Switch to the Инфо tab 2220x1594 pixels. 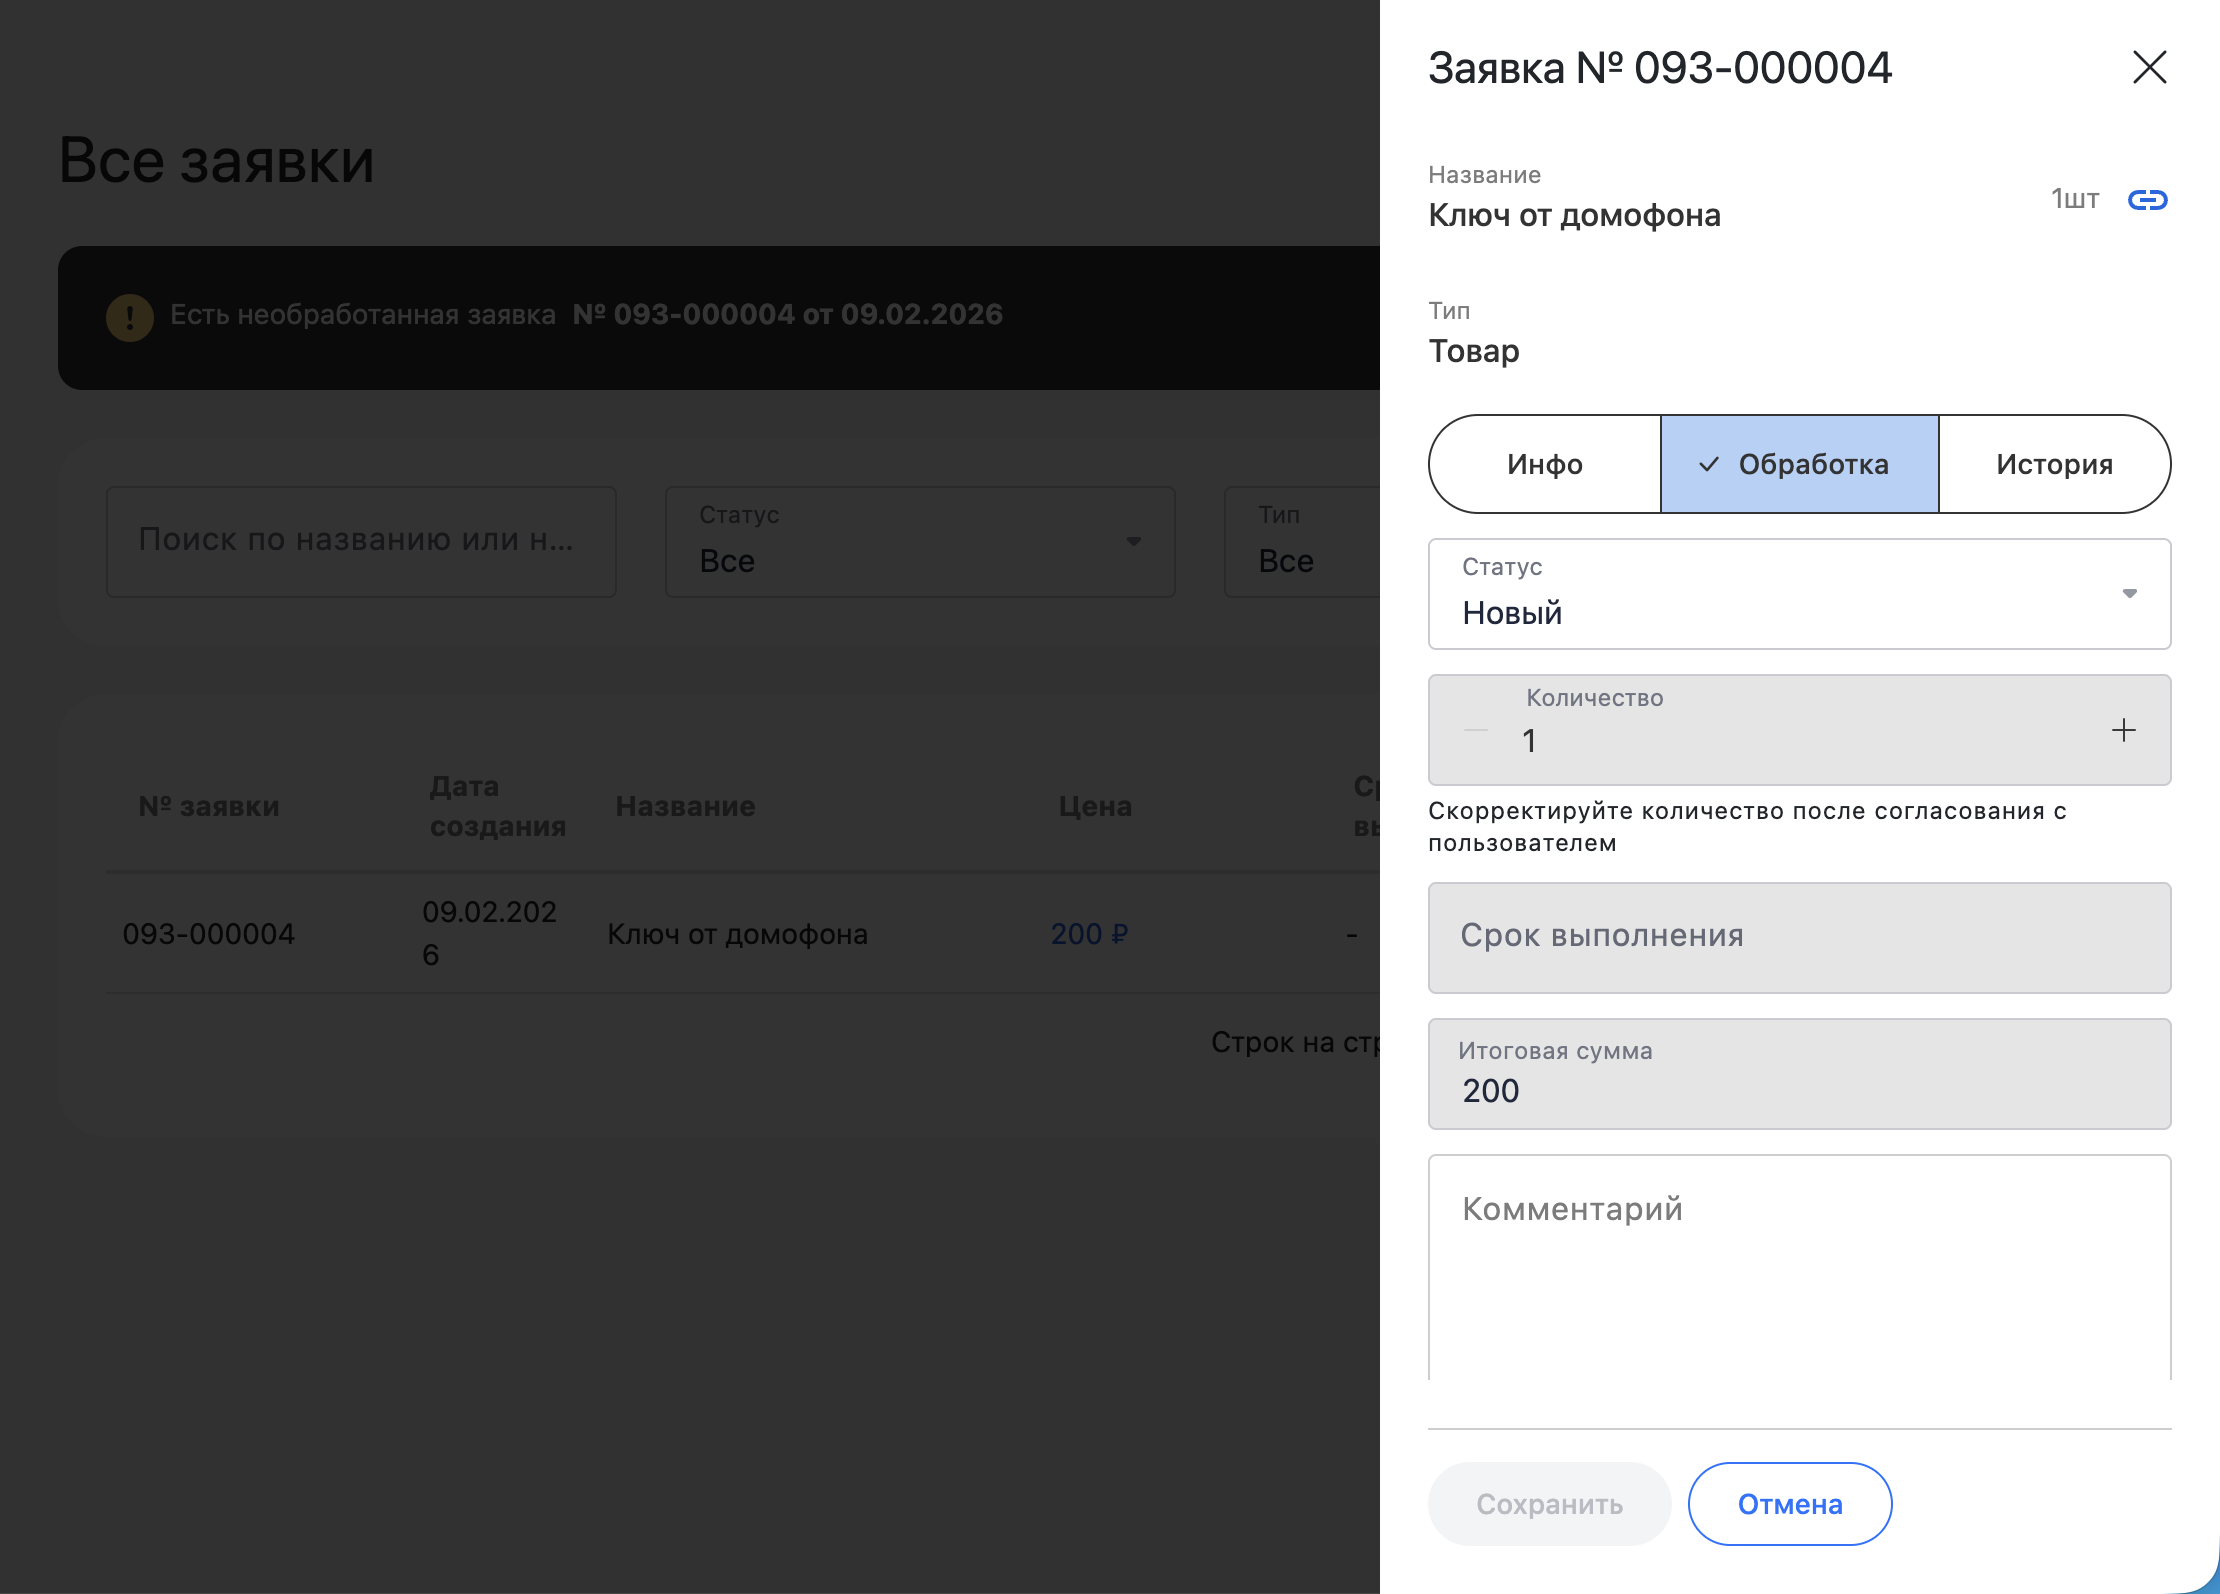[x=1544, y=464]
